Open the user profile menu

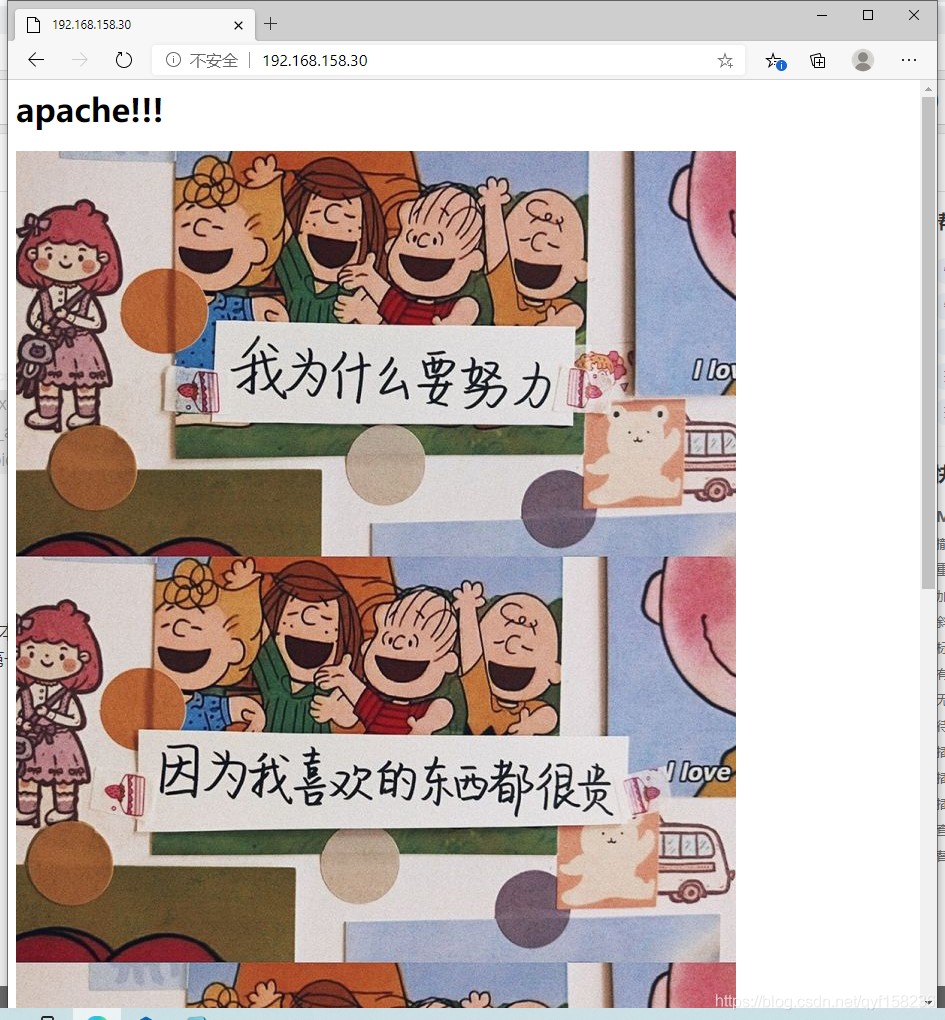863,60
